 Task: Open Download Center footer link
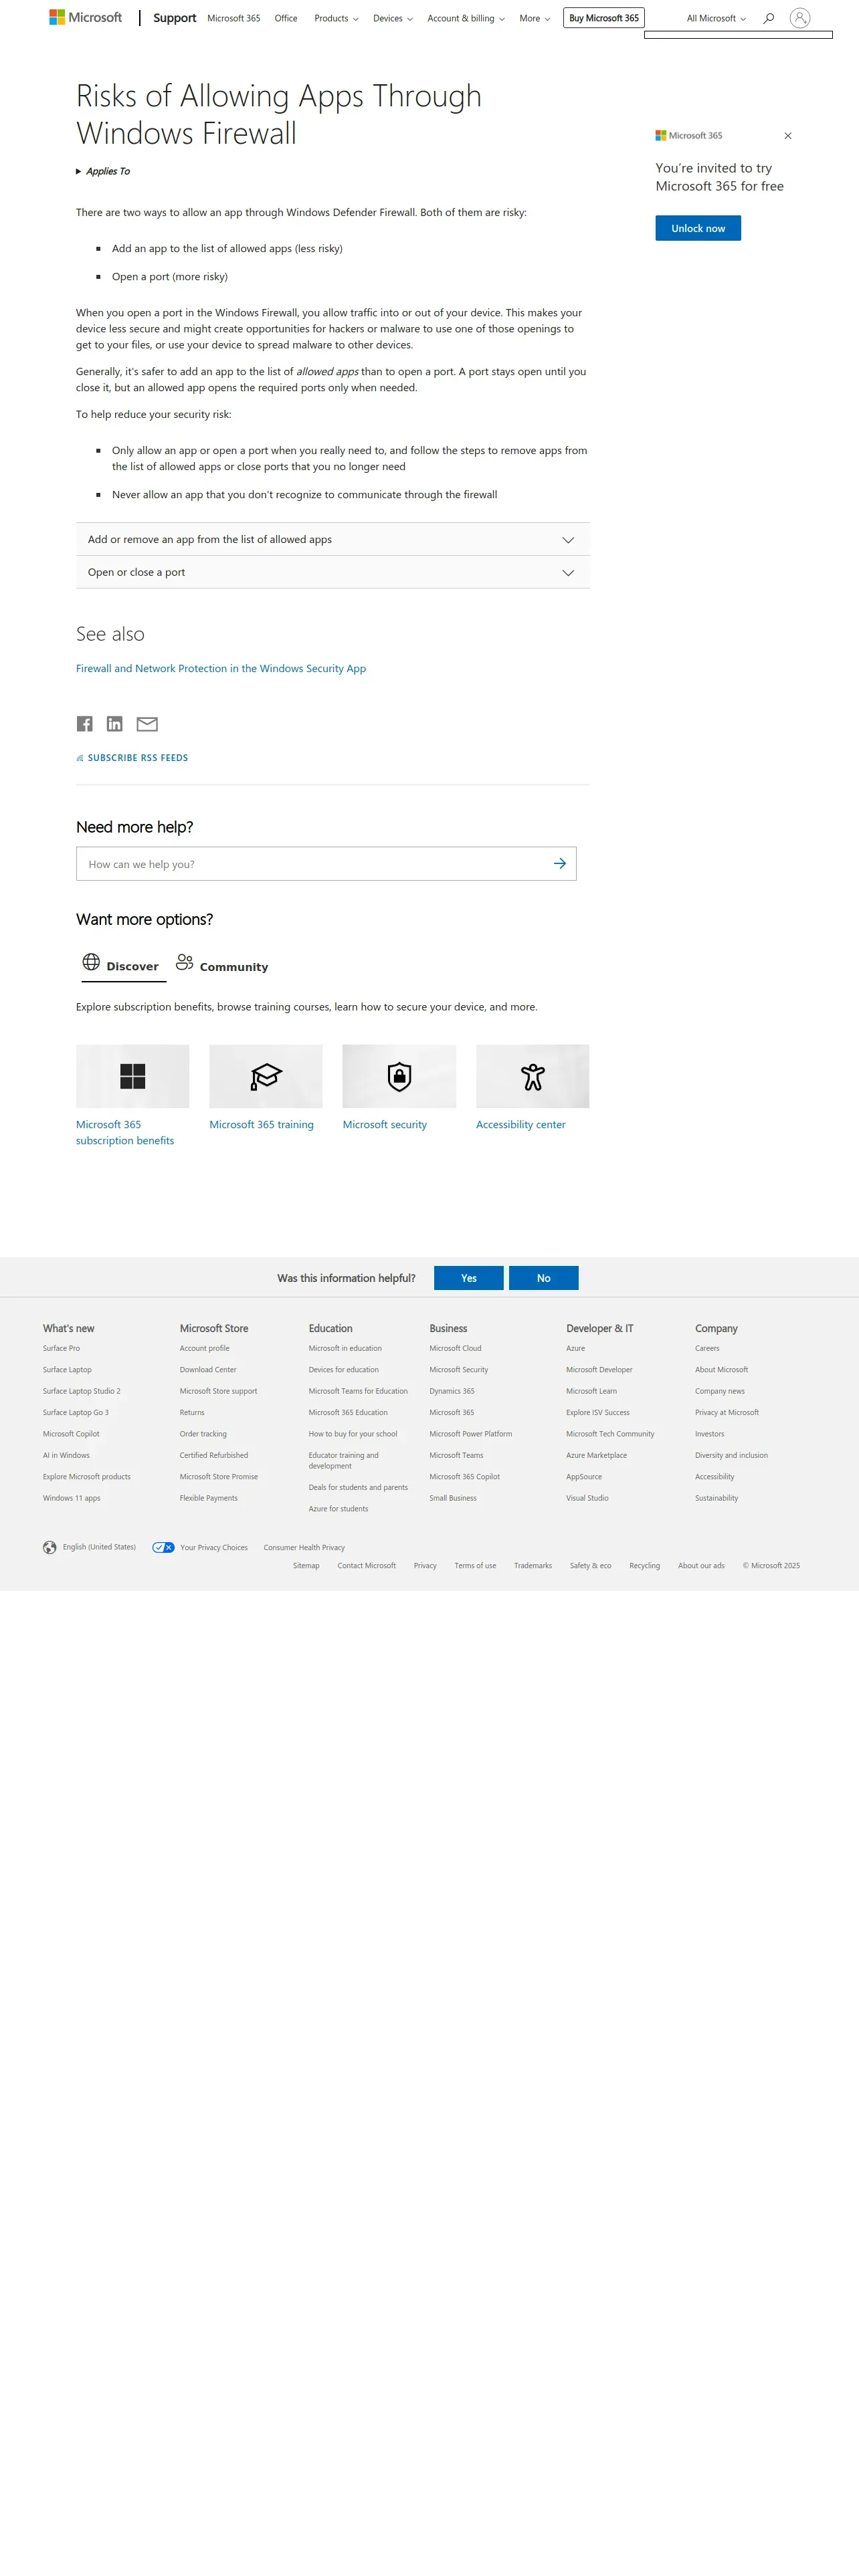[x=208, y=1369]
